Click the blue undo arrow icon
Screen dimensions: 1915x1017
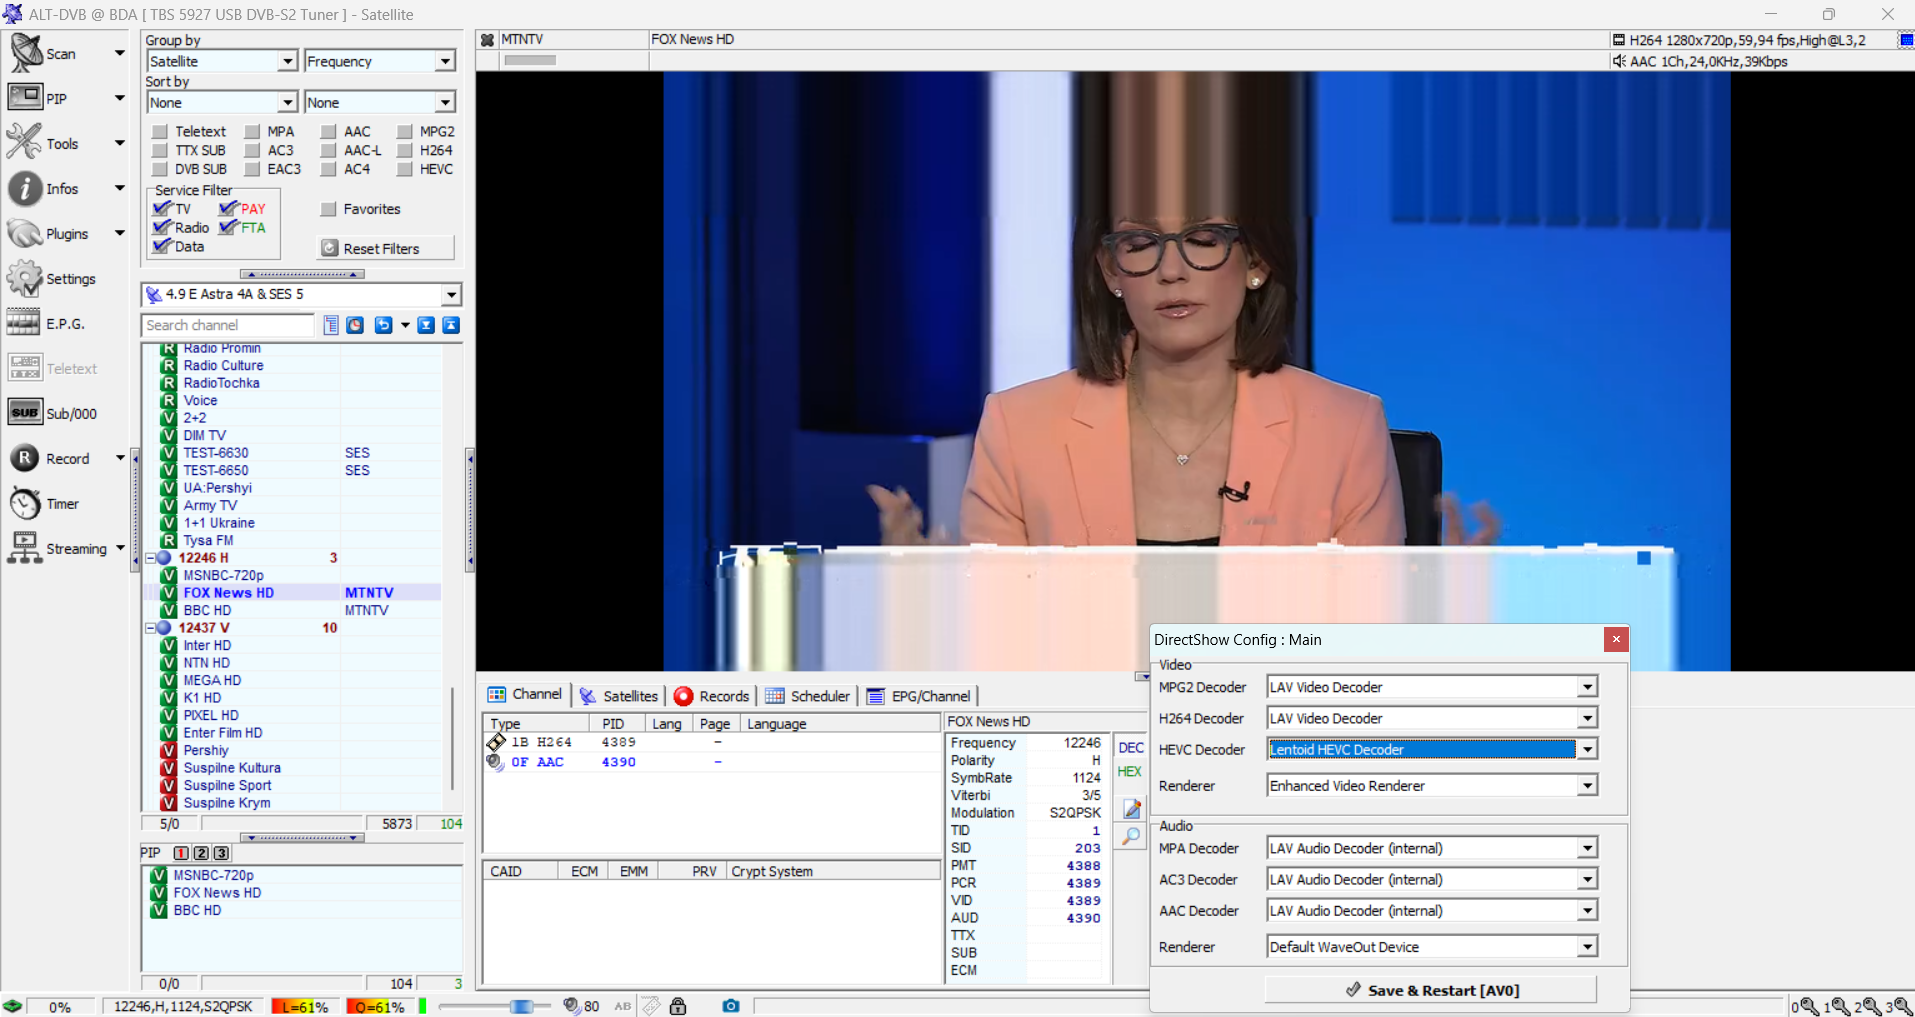(x=383, y=325)
